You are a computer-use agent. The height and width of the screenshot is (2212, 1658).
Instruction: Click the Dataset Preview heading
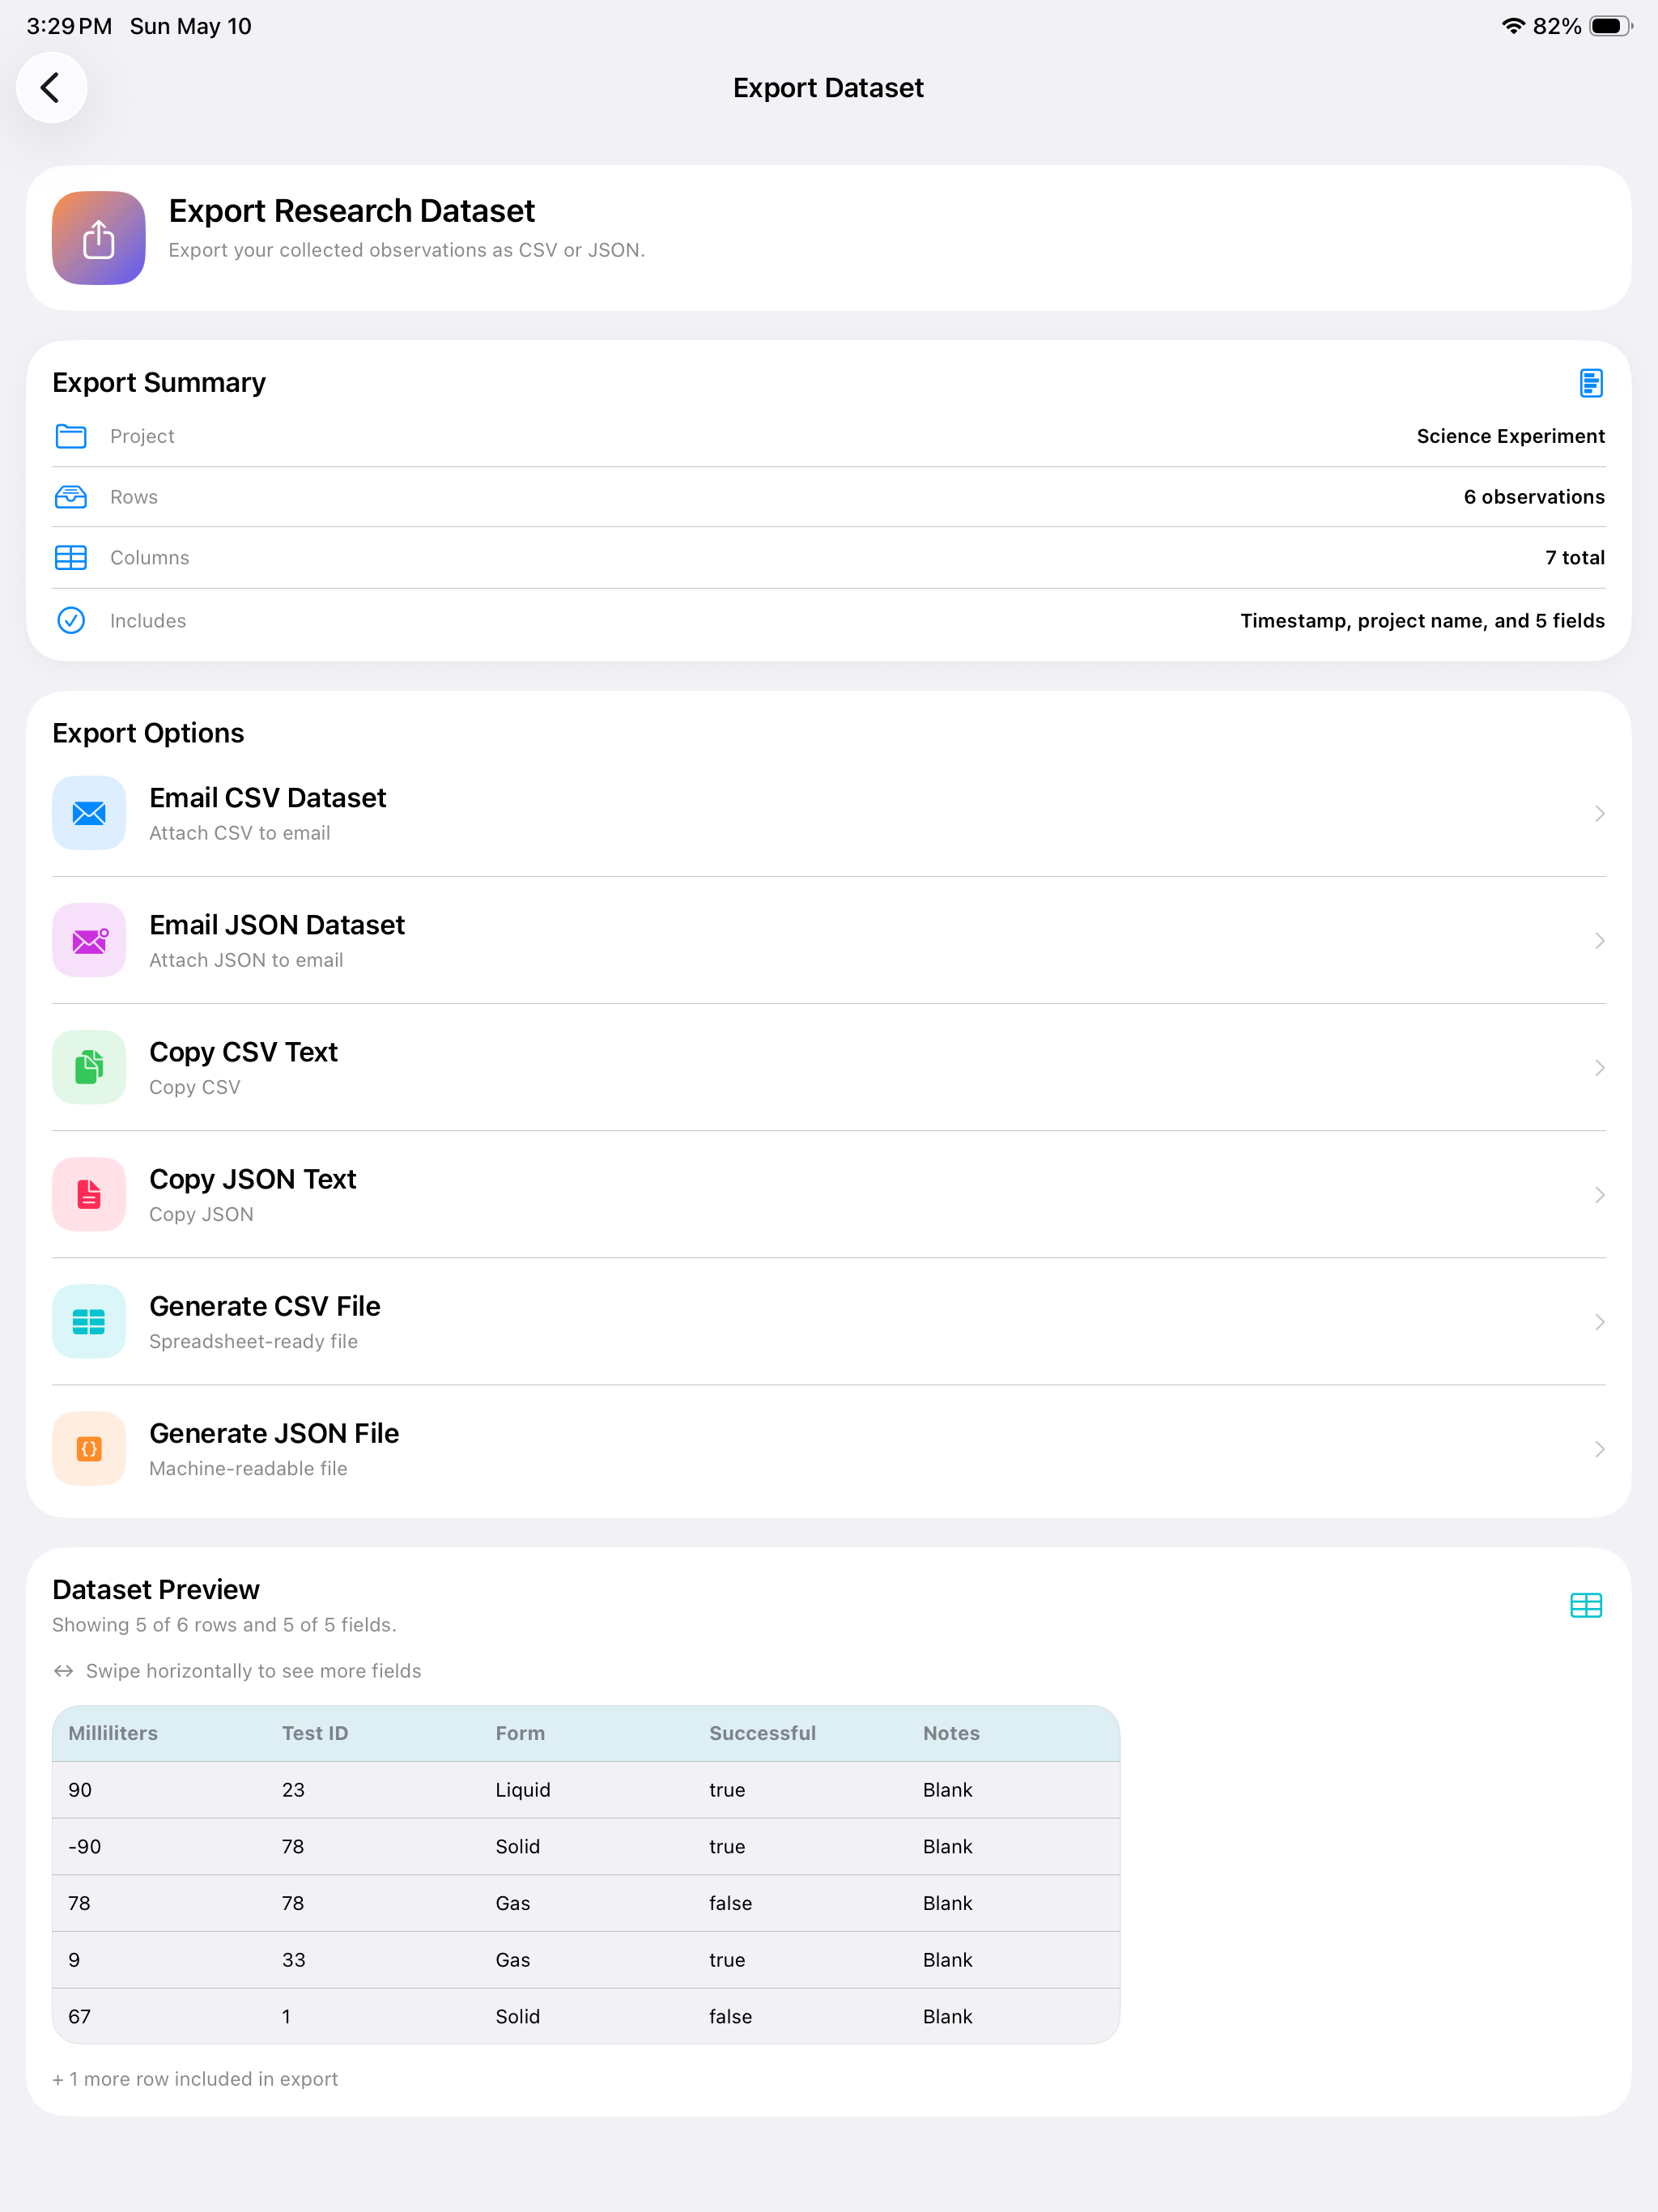click(x=156, y=1589)
